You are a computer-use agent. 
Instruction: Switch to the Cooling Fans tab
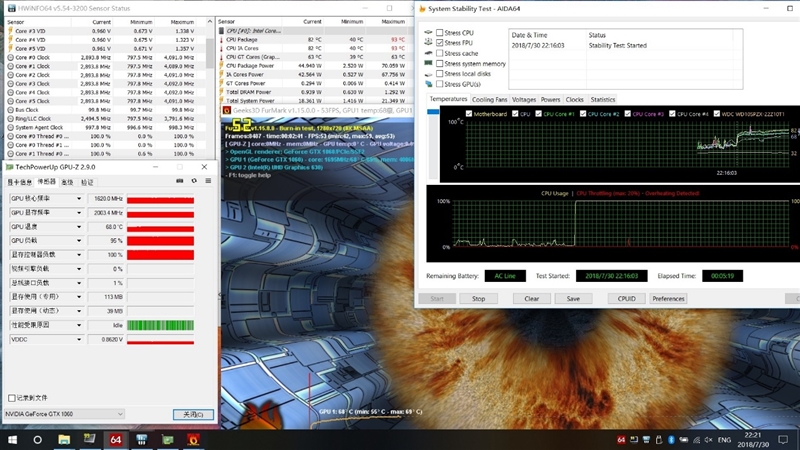coord(489,100)
